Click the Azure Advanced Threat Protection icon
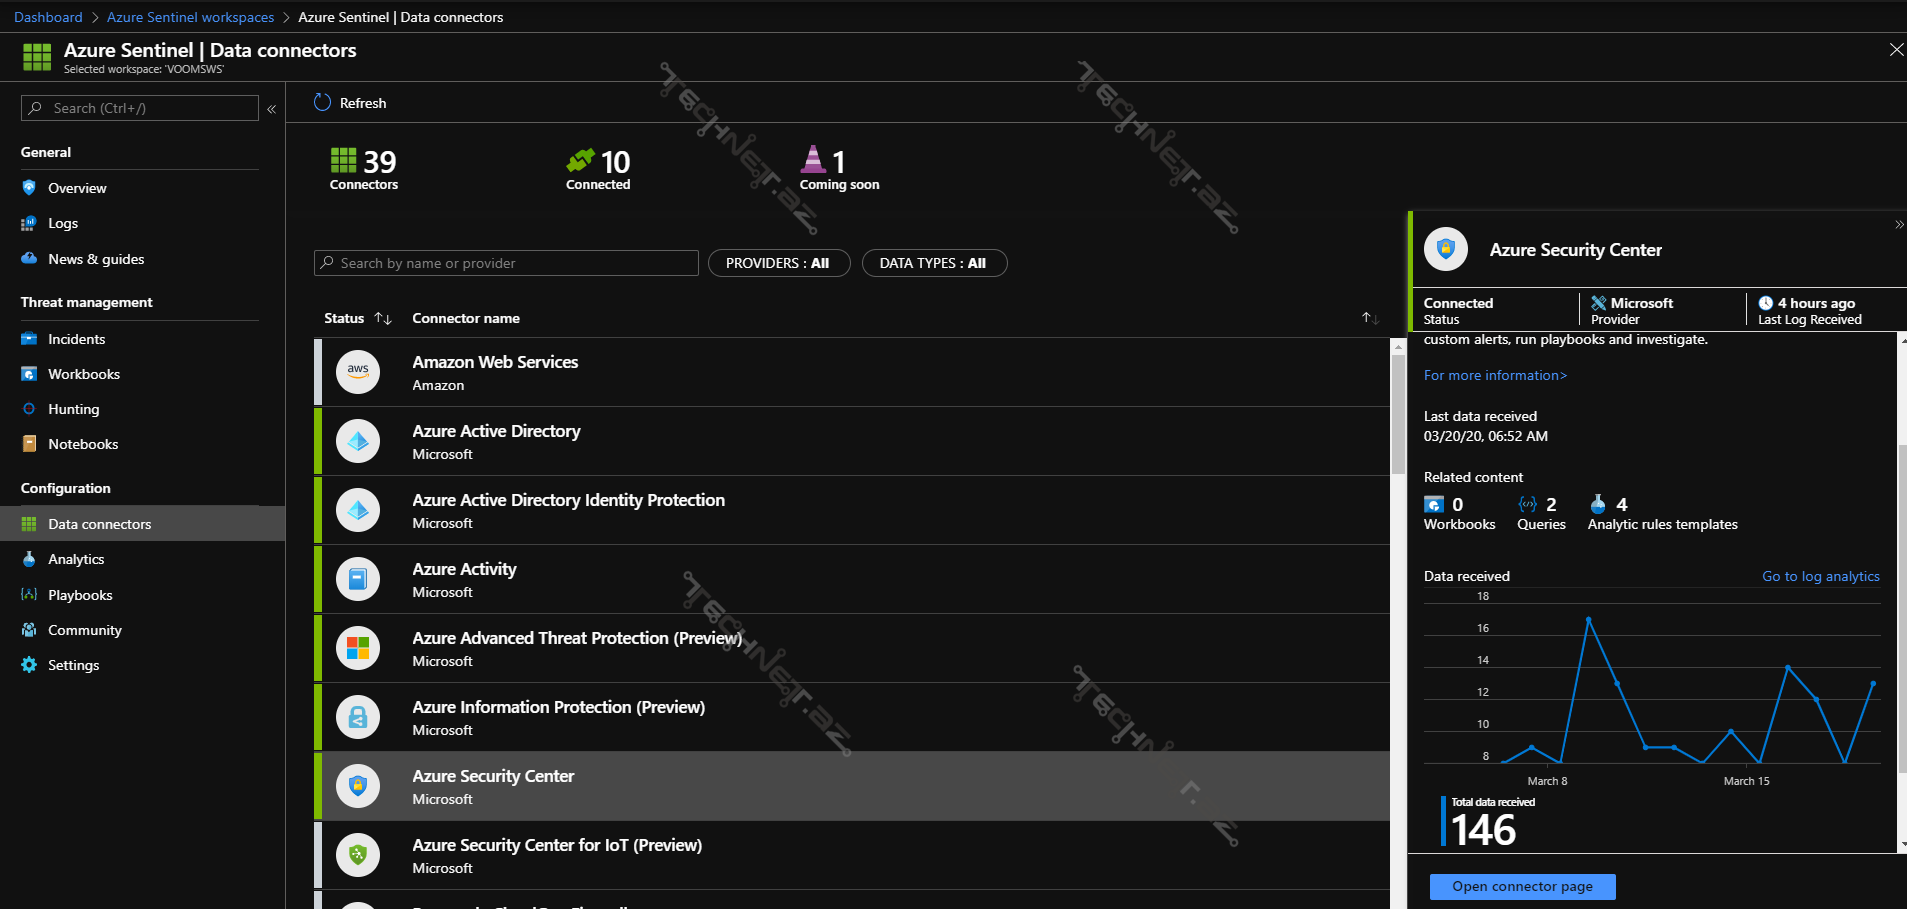The image size is (1907, 909). (358, 648)
